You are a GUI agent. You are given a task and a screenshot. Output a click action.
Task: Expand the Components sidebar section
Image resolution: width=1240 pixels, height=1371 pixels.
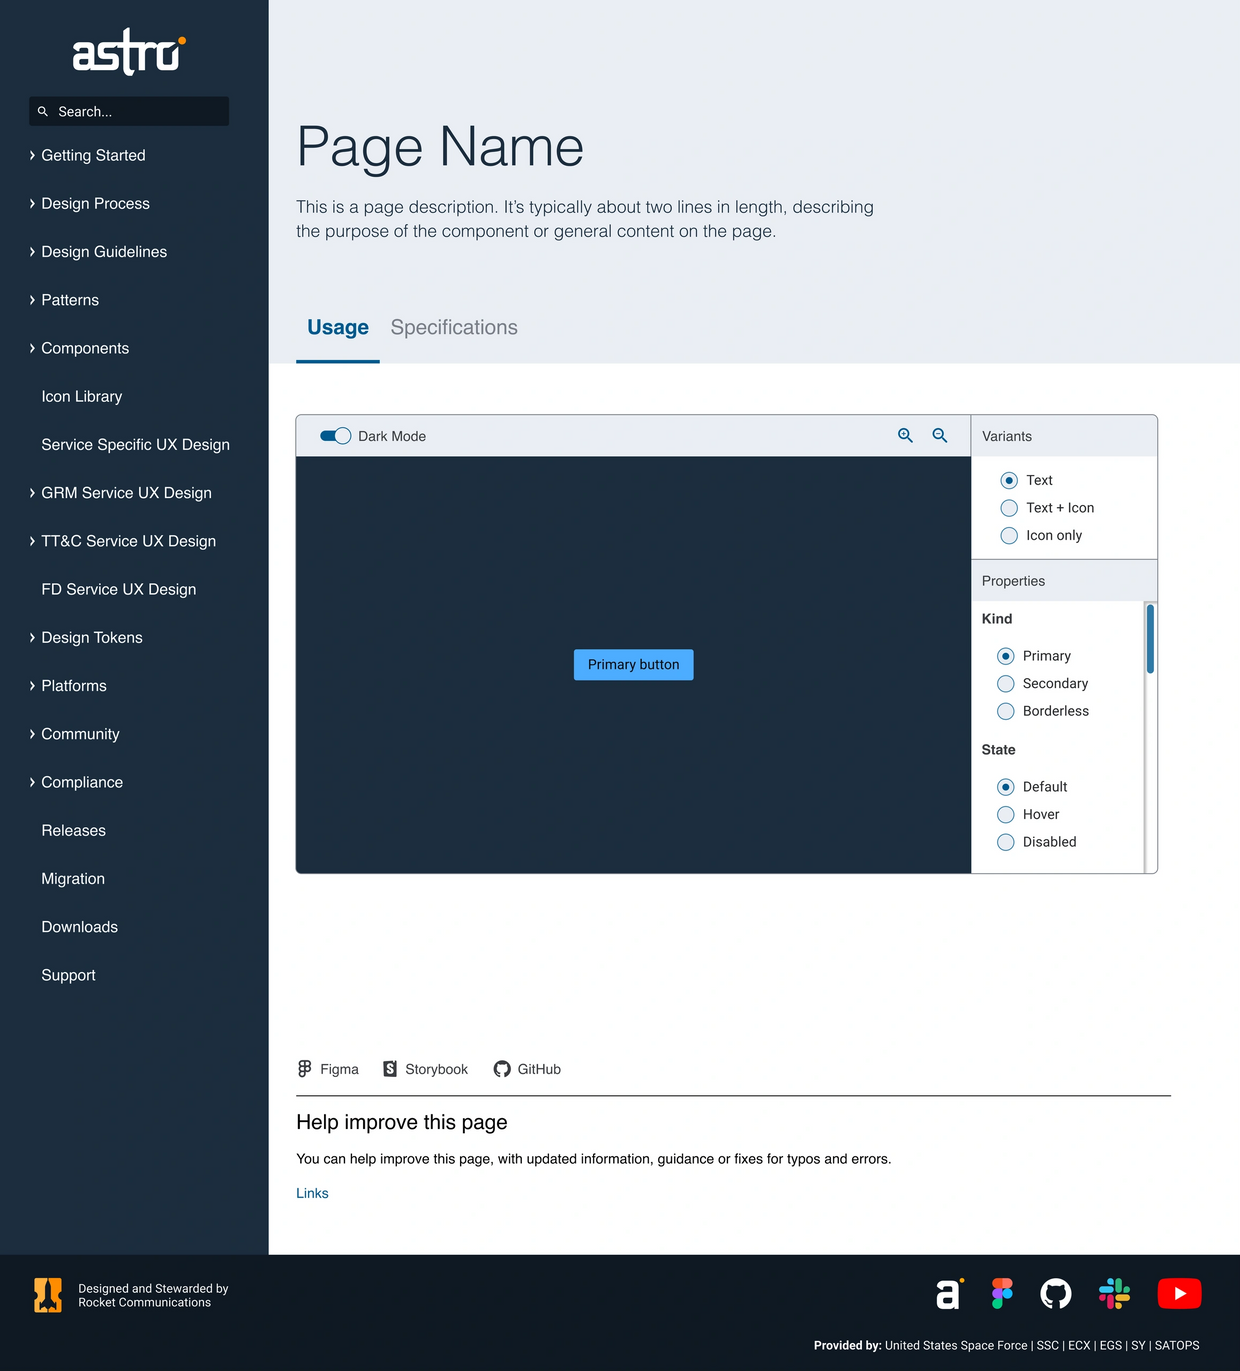click(x=85, y=348)
